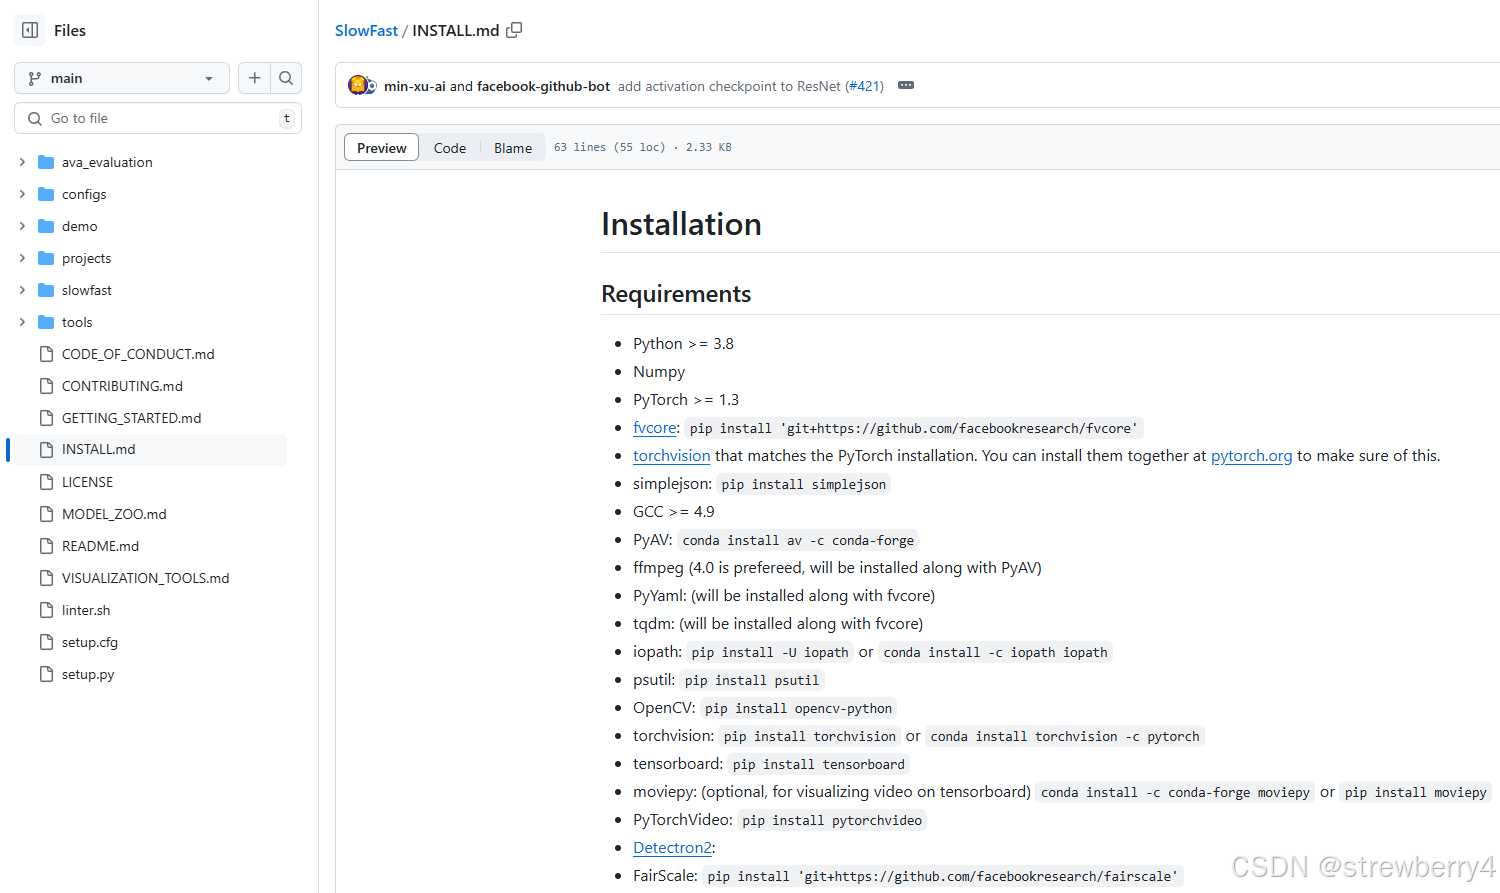Open the ava_evaluation folder
The width and height of the screenshot is (1500, 893).
tap(107, 162)
